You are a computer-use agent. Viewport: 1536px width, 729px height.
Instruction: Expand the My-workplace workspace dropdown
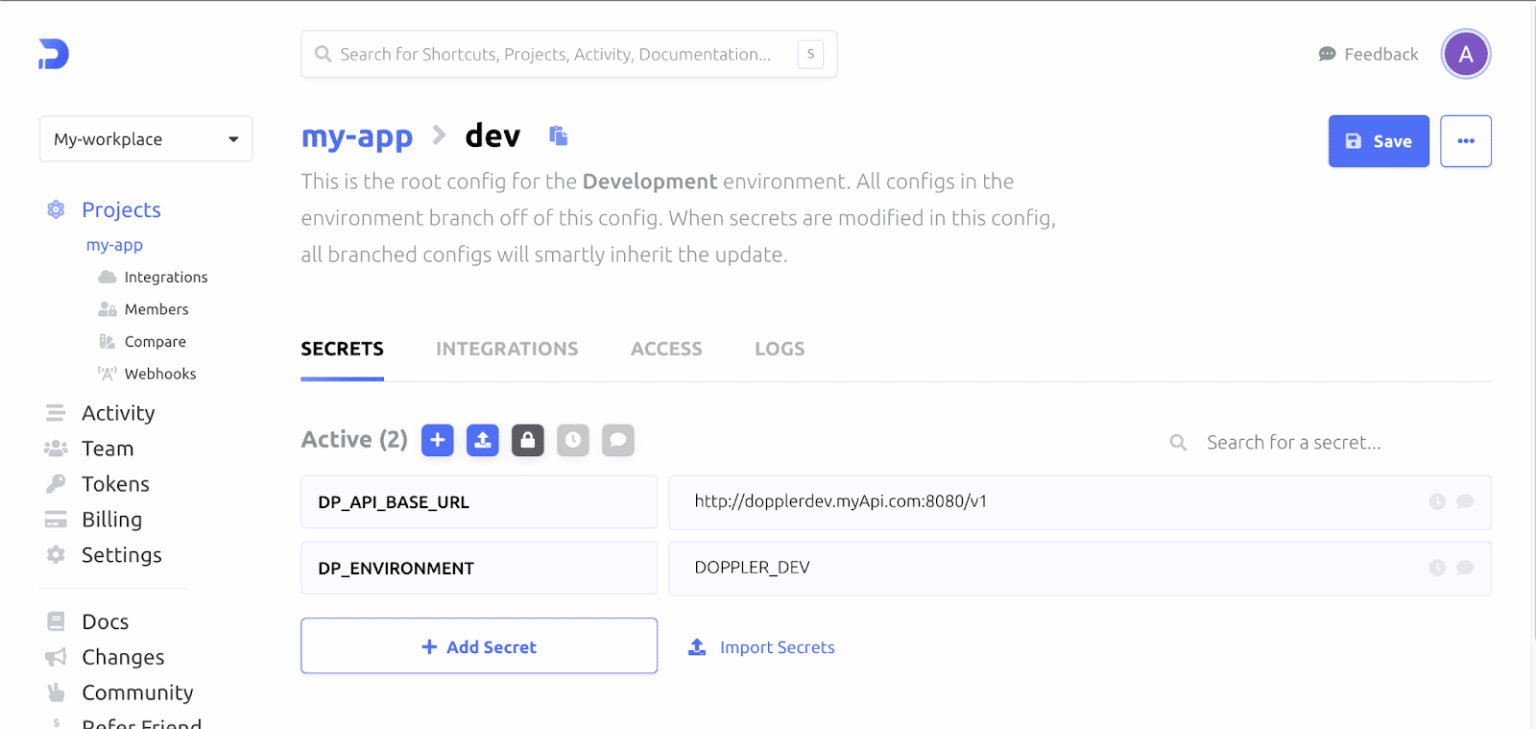tap(145, 139)
